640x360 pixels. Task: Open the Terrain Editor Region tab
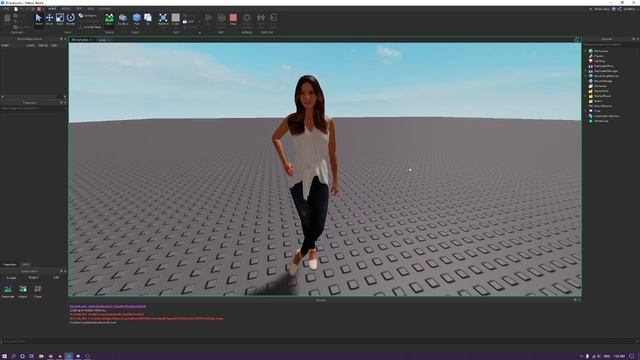[x=33, y=278]
